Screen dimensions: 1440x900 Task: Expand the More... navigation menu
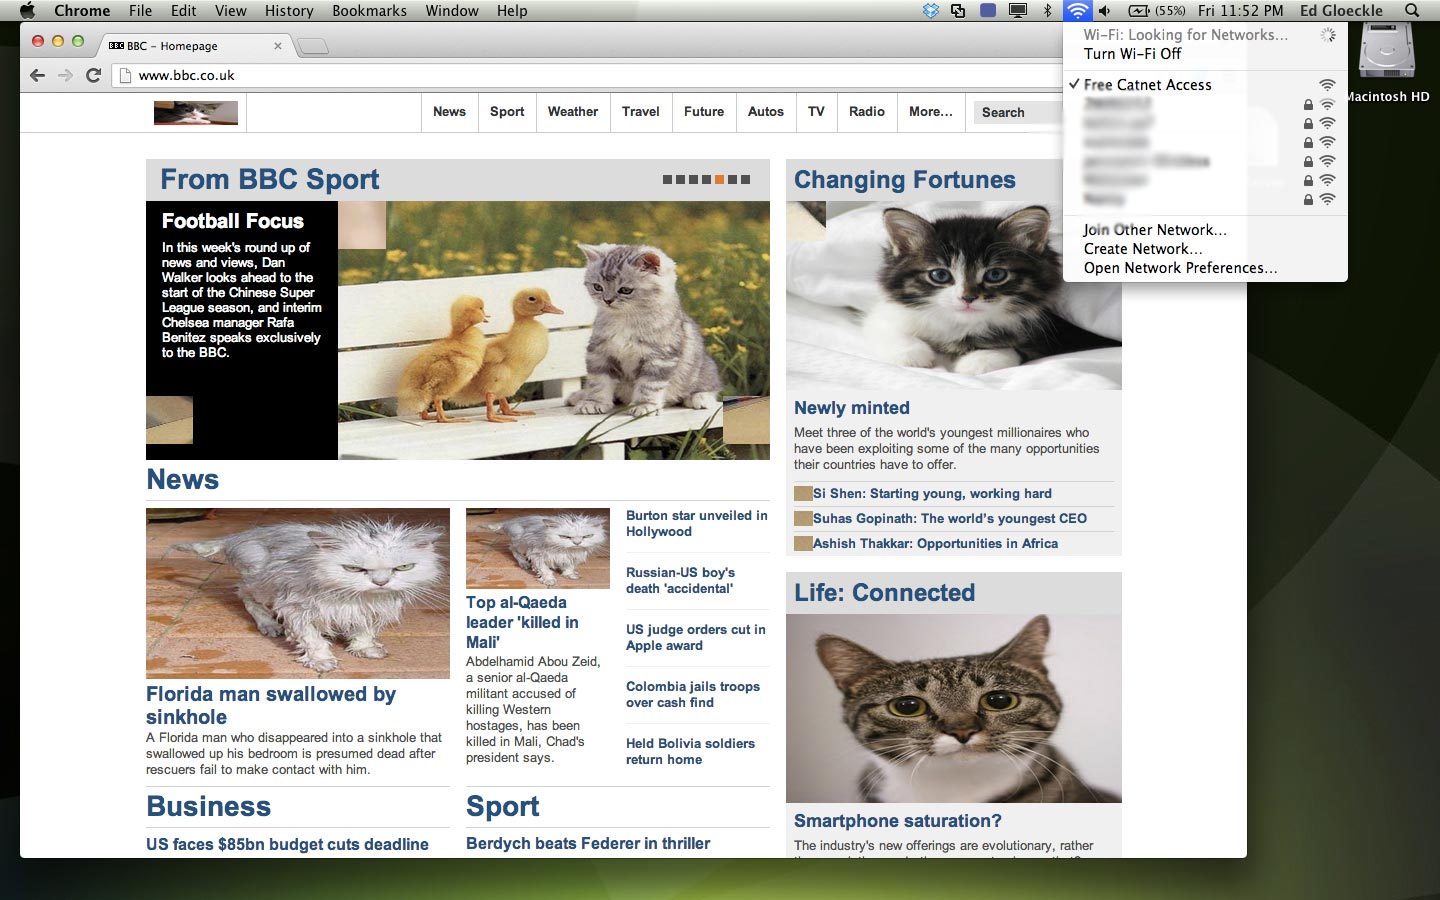930,112
